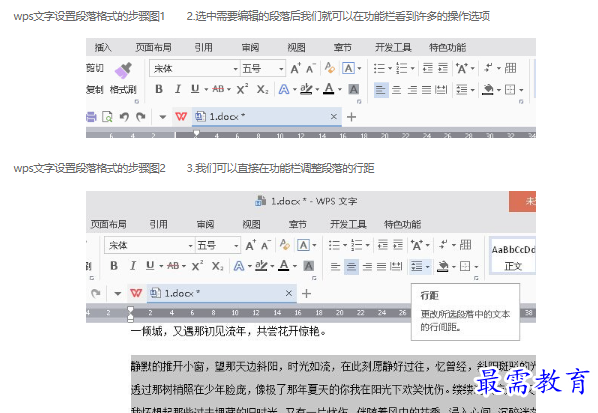The image size is (598, 413).
Task: Click indent marker on lower ruler
Action: click(x=130, y=313)
